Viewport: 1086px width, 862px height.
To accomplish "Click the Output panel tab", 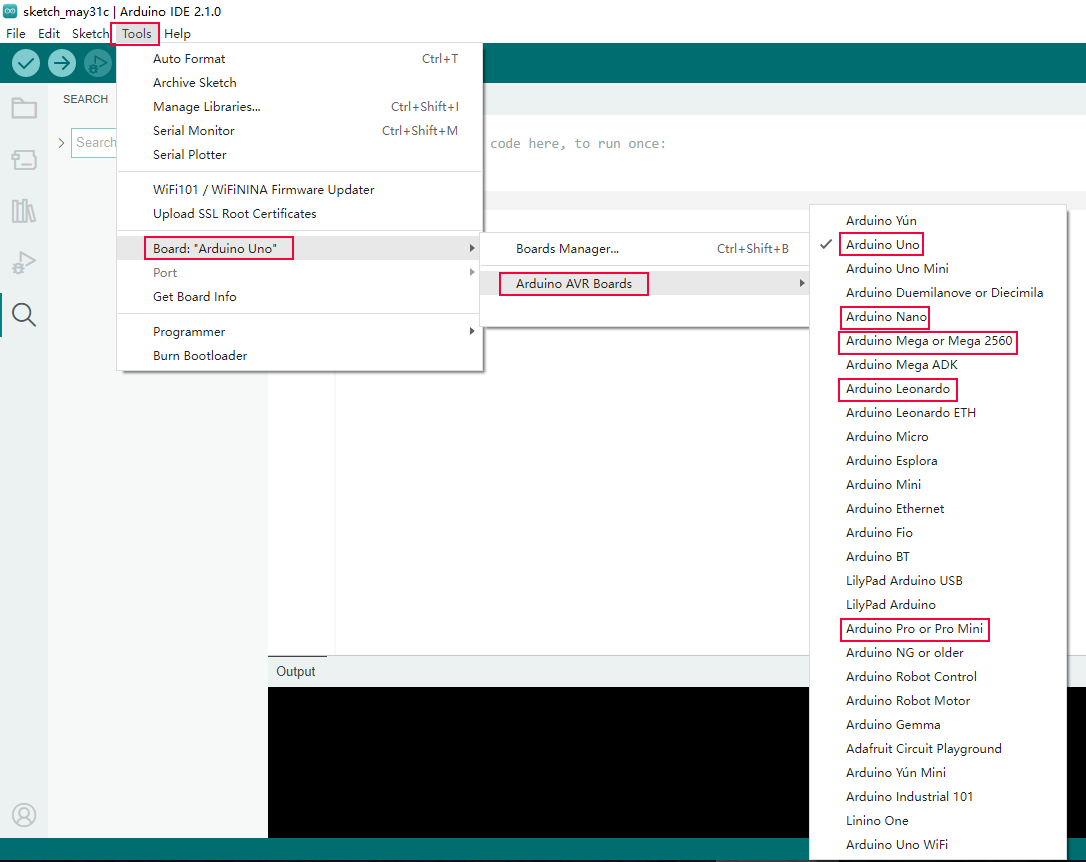I will [296, 672].
